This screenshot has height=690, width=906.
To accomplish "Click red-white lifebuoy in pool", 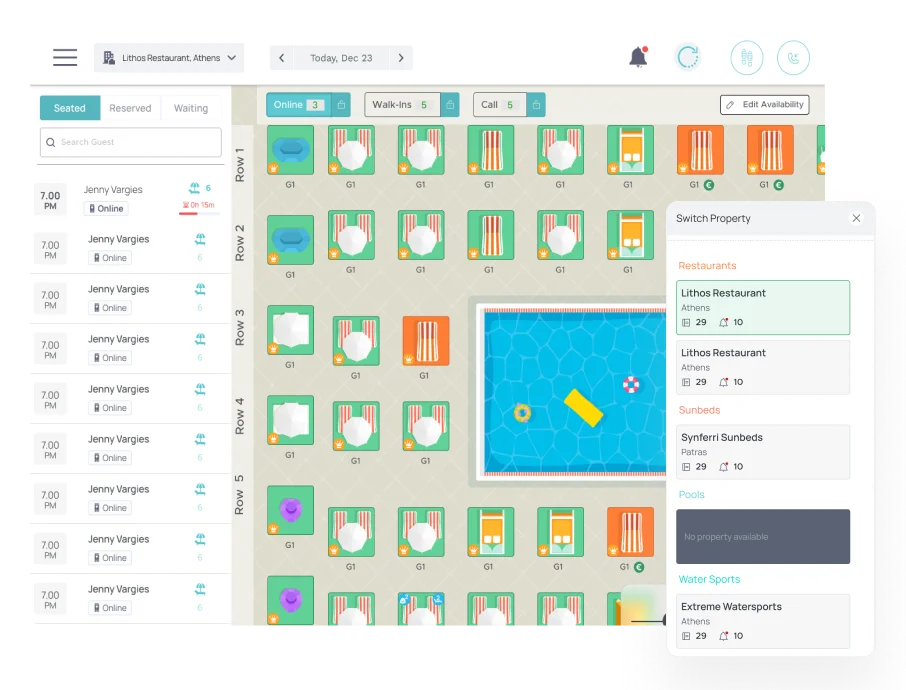I will [x=631, y=384].
